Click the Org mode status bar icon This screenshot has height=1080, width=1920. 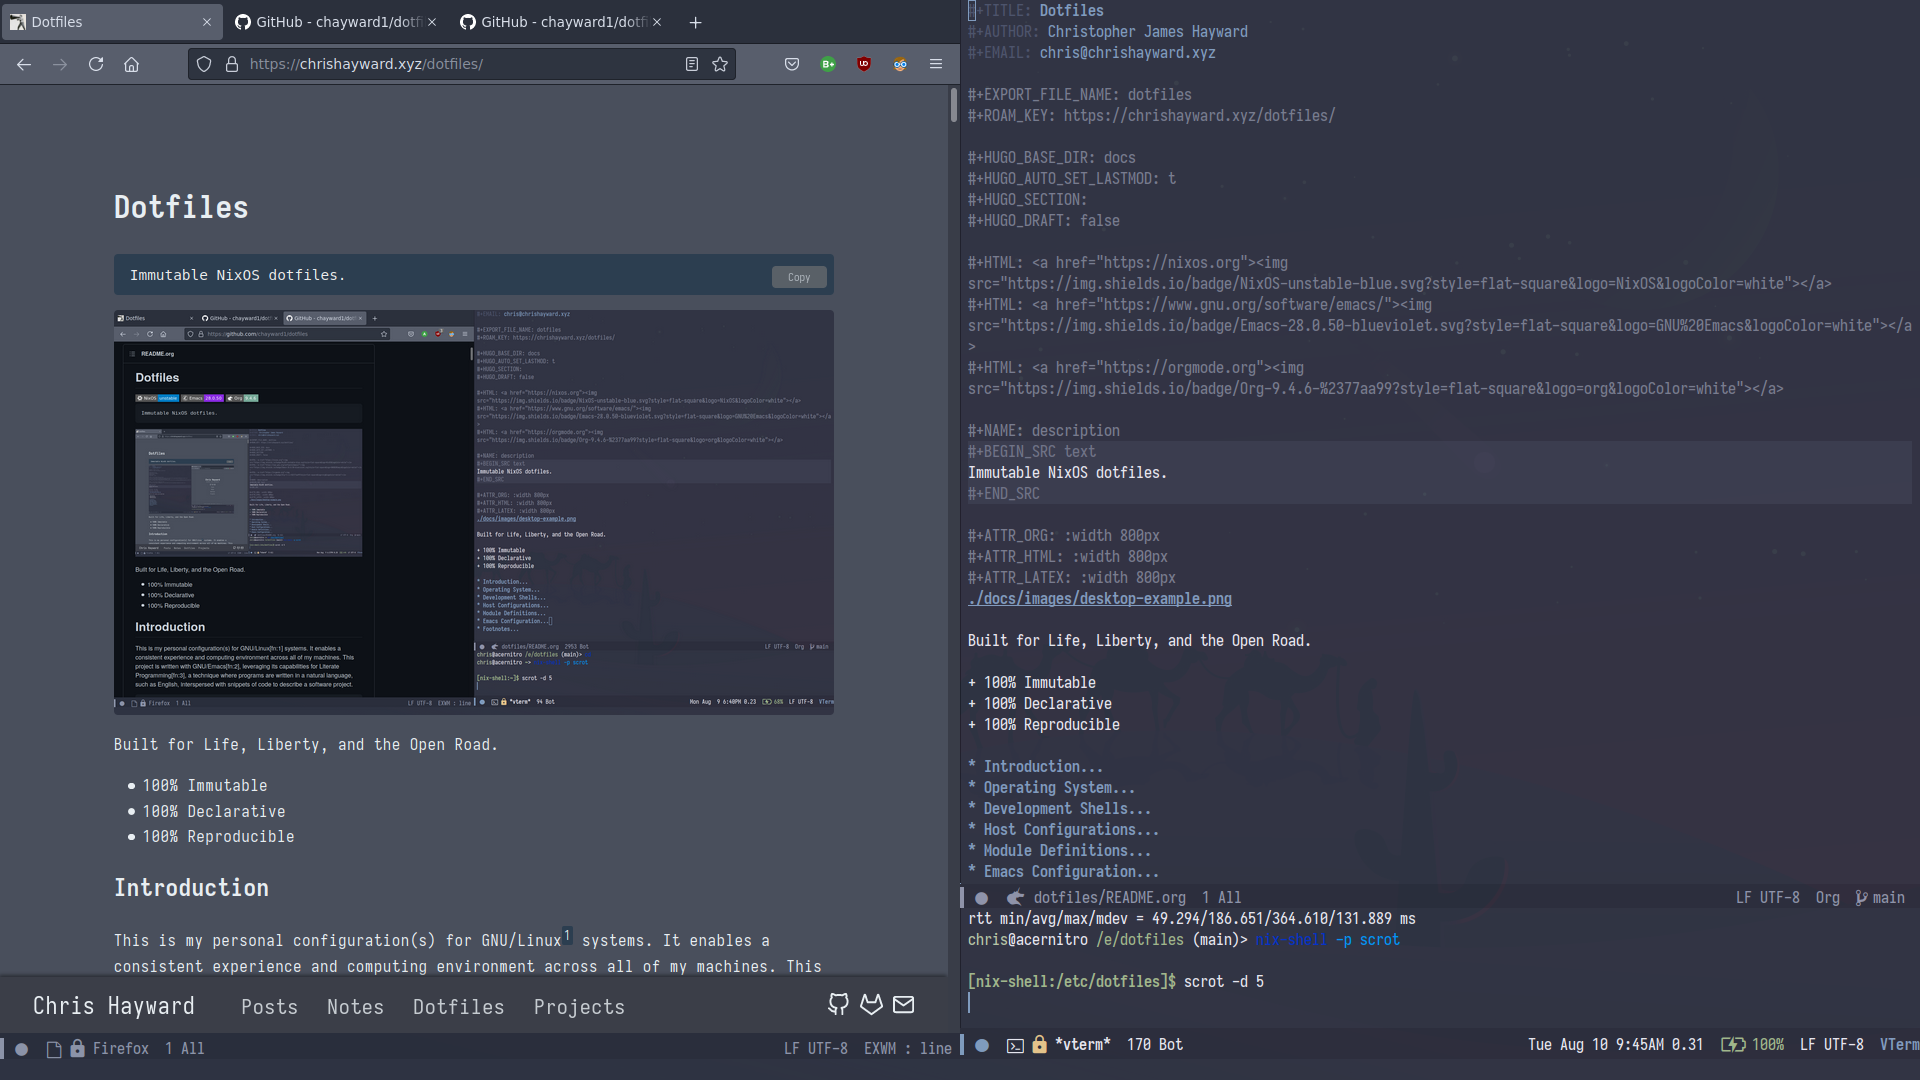coord(1826,897)
